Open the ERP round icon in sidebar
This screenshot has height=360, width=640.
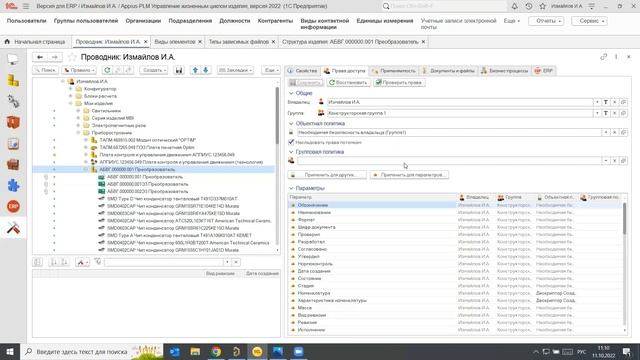13,207
